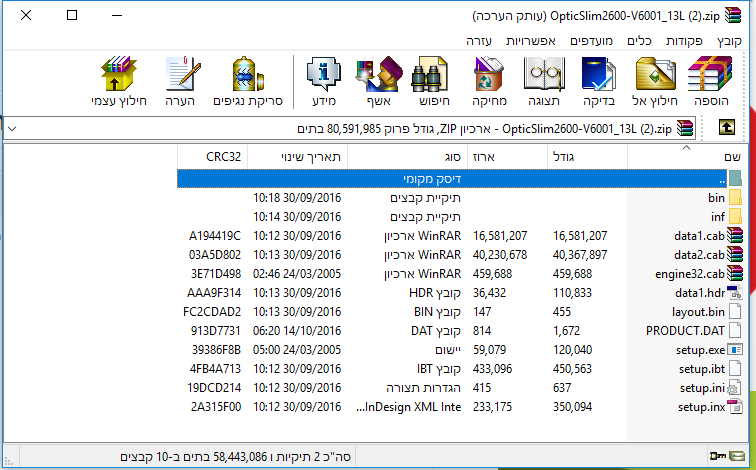Click the data1.hdr file icon
Image resolution: width=756 pixels, height=470 pixels.
pos(735,293)
